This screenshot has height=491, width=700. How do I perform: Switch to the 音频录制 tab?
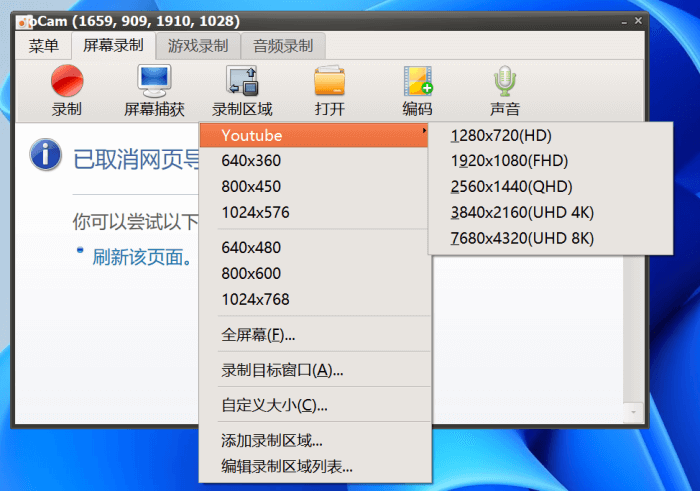tap(283, 46)
